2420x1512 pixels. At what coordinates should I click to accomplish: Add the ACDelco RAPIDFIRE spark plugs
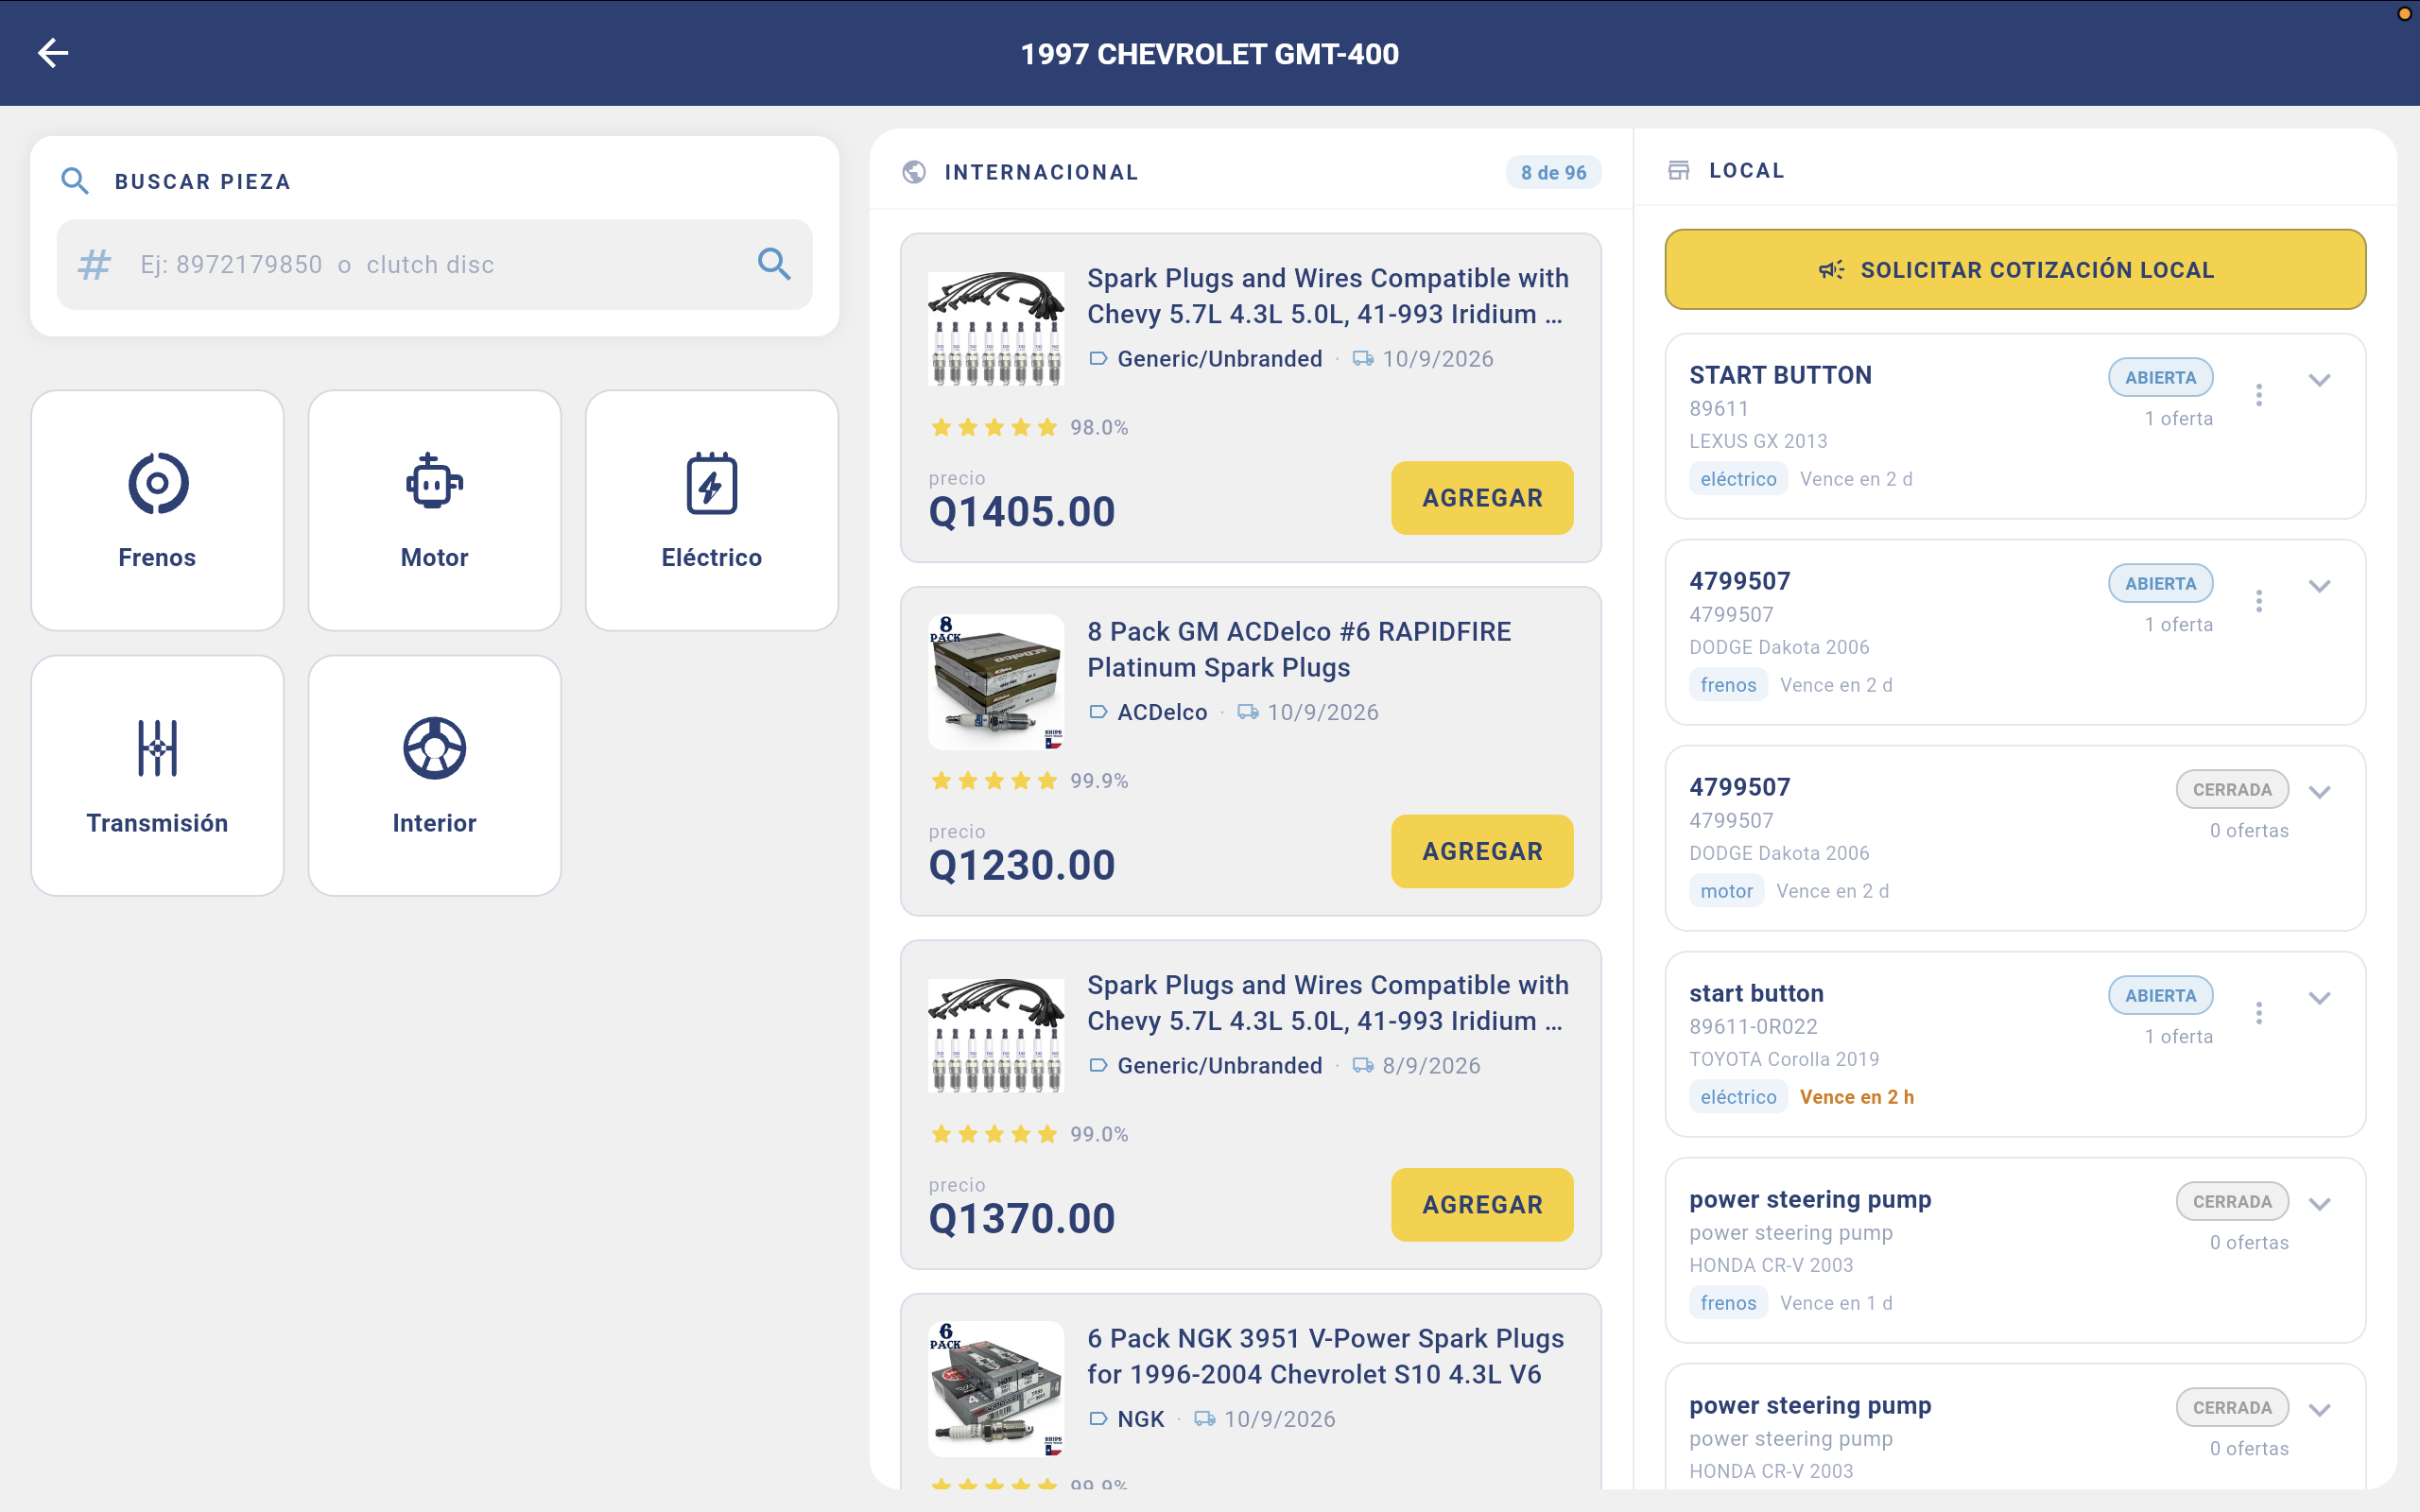(1482, 851)
